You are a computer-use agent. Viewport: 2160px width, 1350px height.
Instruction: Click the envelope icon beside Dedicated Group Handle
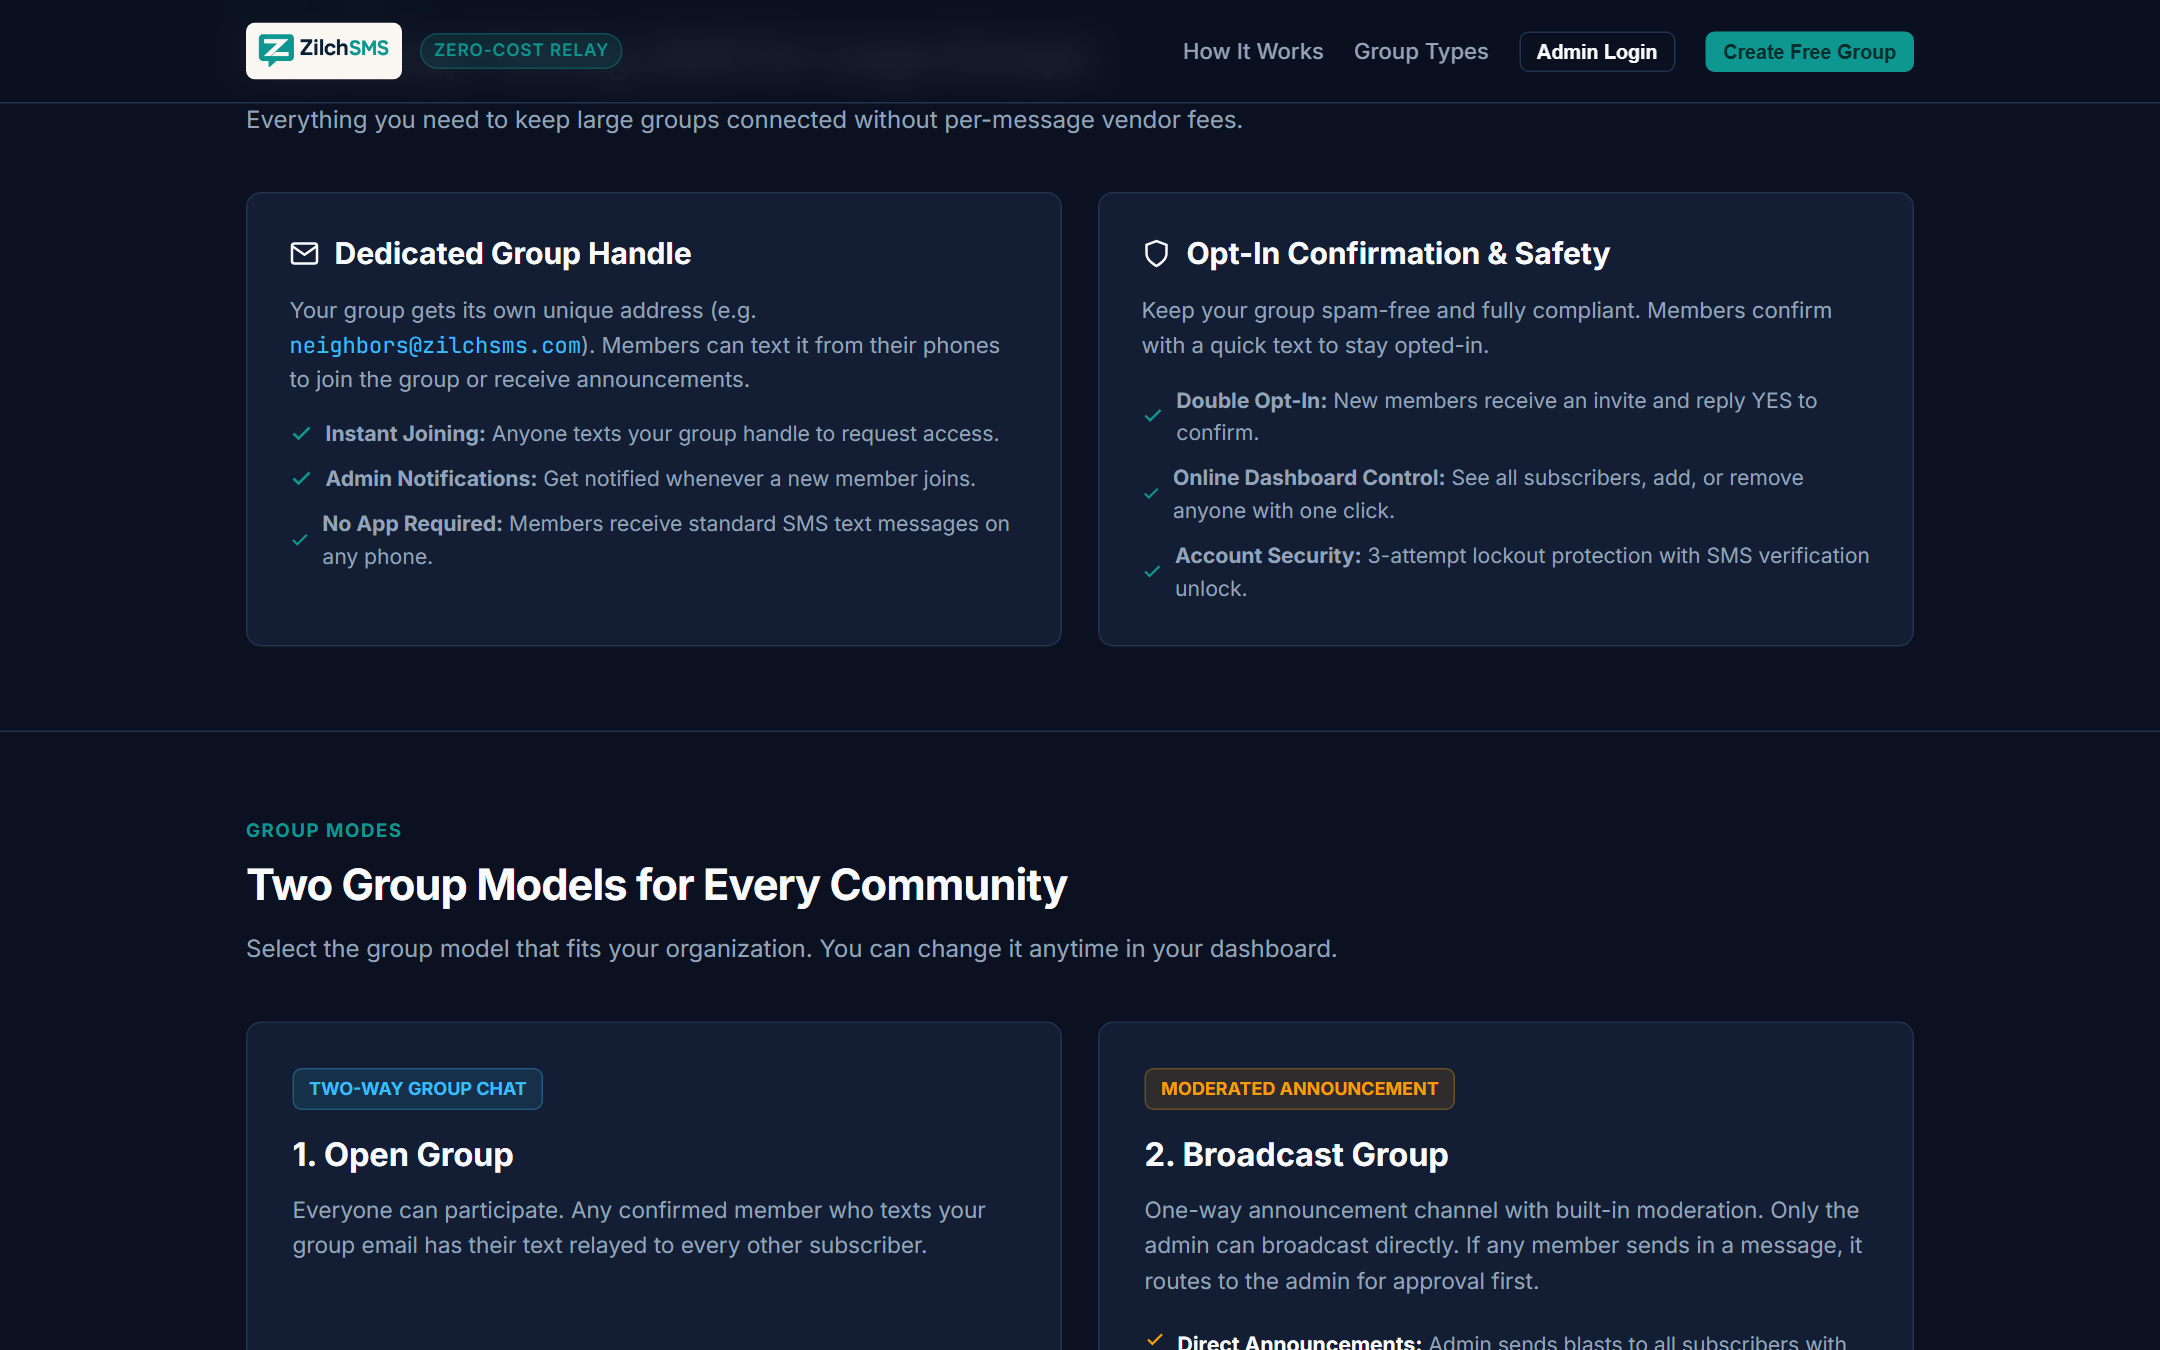pos(304,254)
